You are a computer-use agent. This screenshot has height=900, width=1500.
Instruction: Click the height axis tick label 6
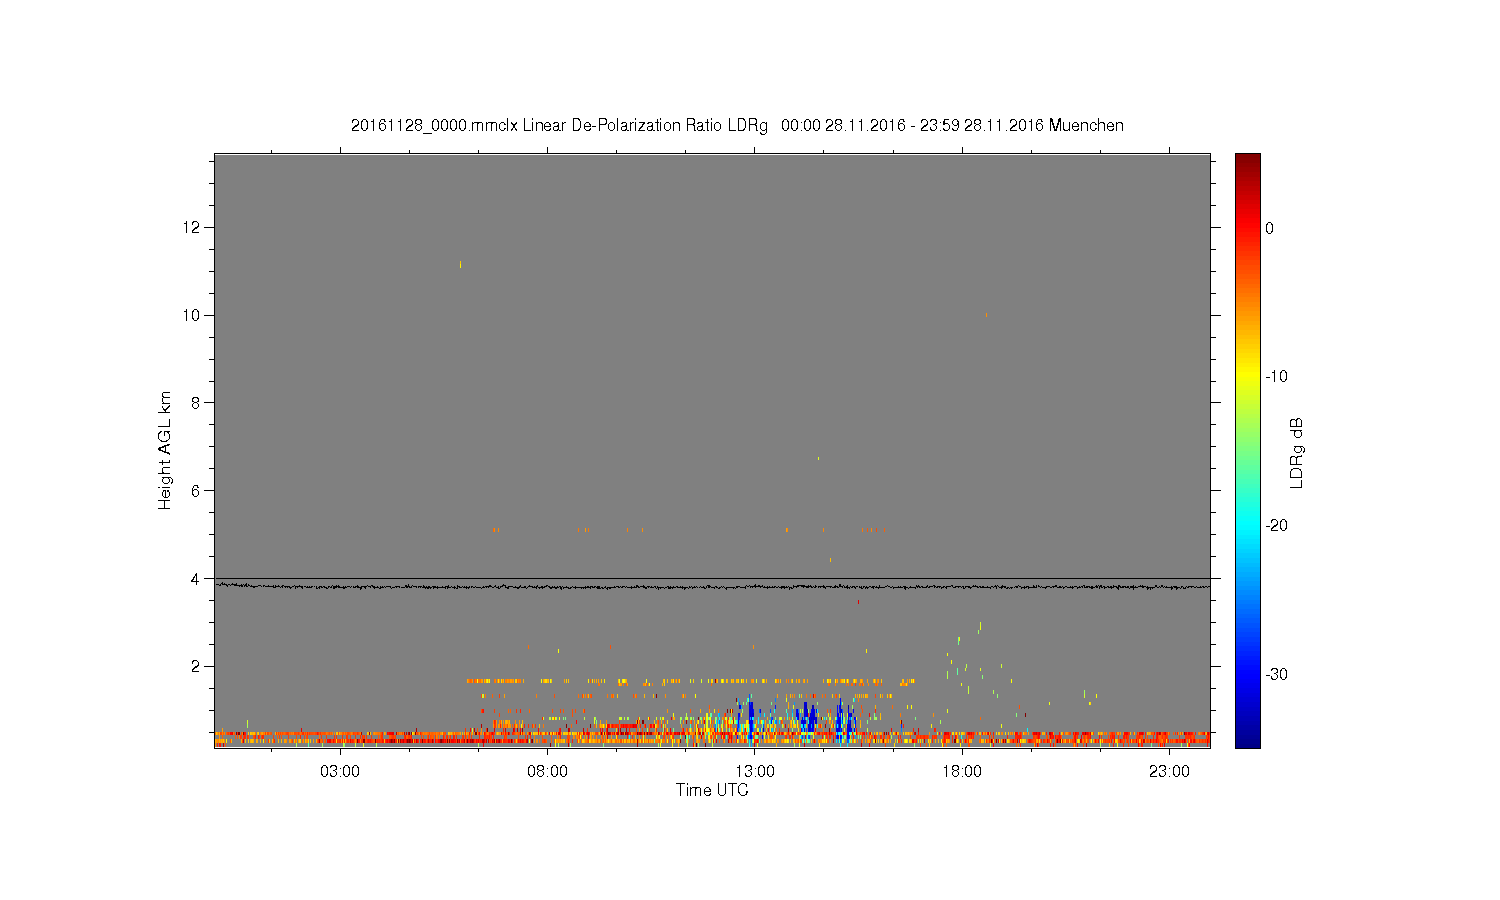tap(197, 491)
